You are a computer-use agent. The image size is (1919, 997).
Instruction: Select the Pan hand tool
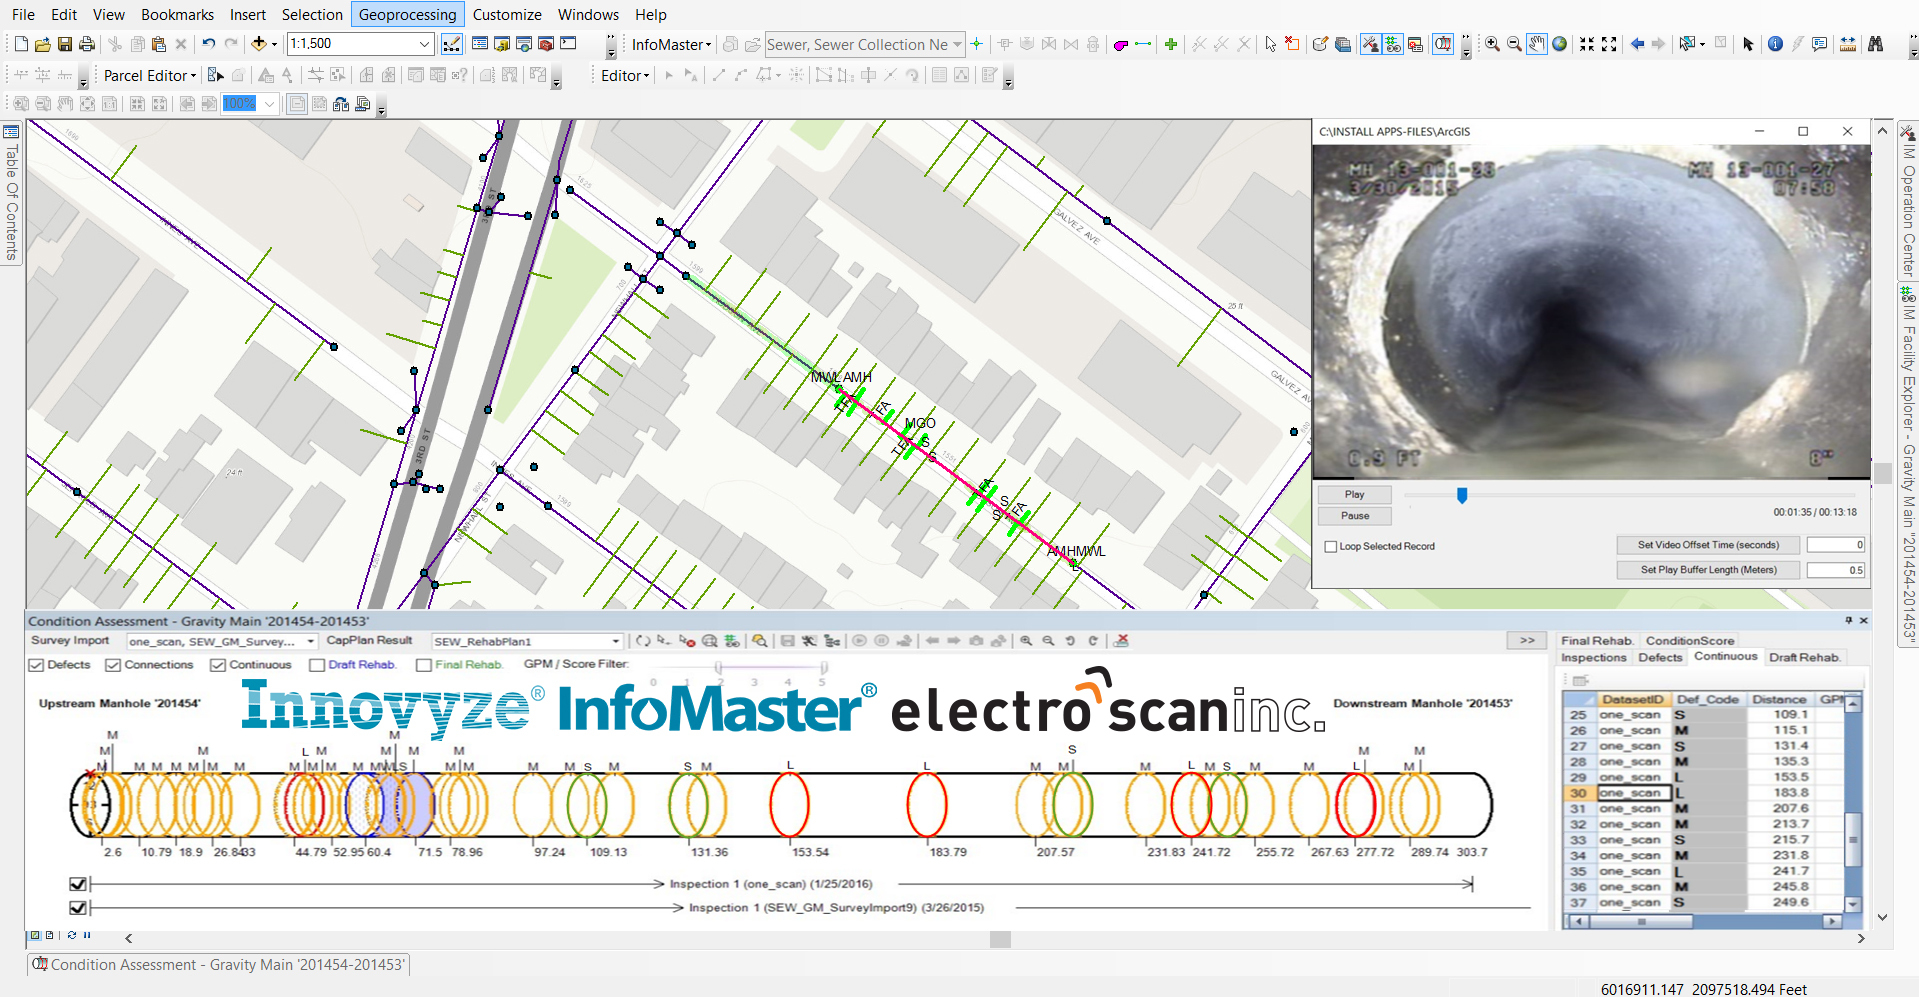click(x=1537, y=44)
